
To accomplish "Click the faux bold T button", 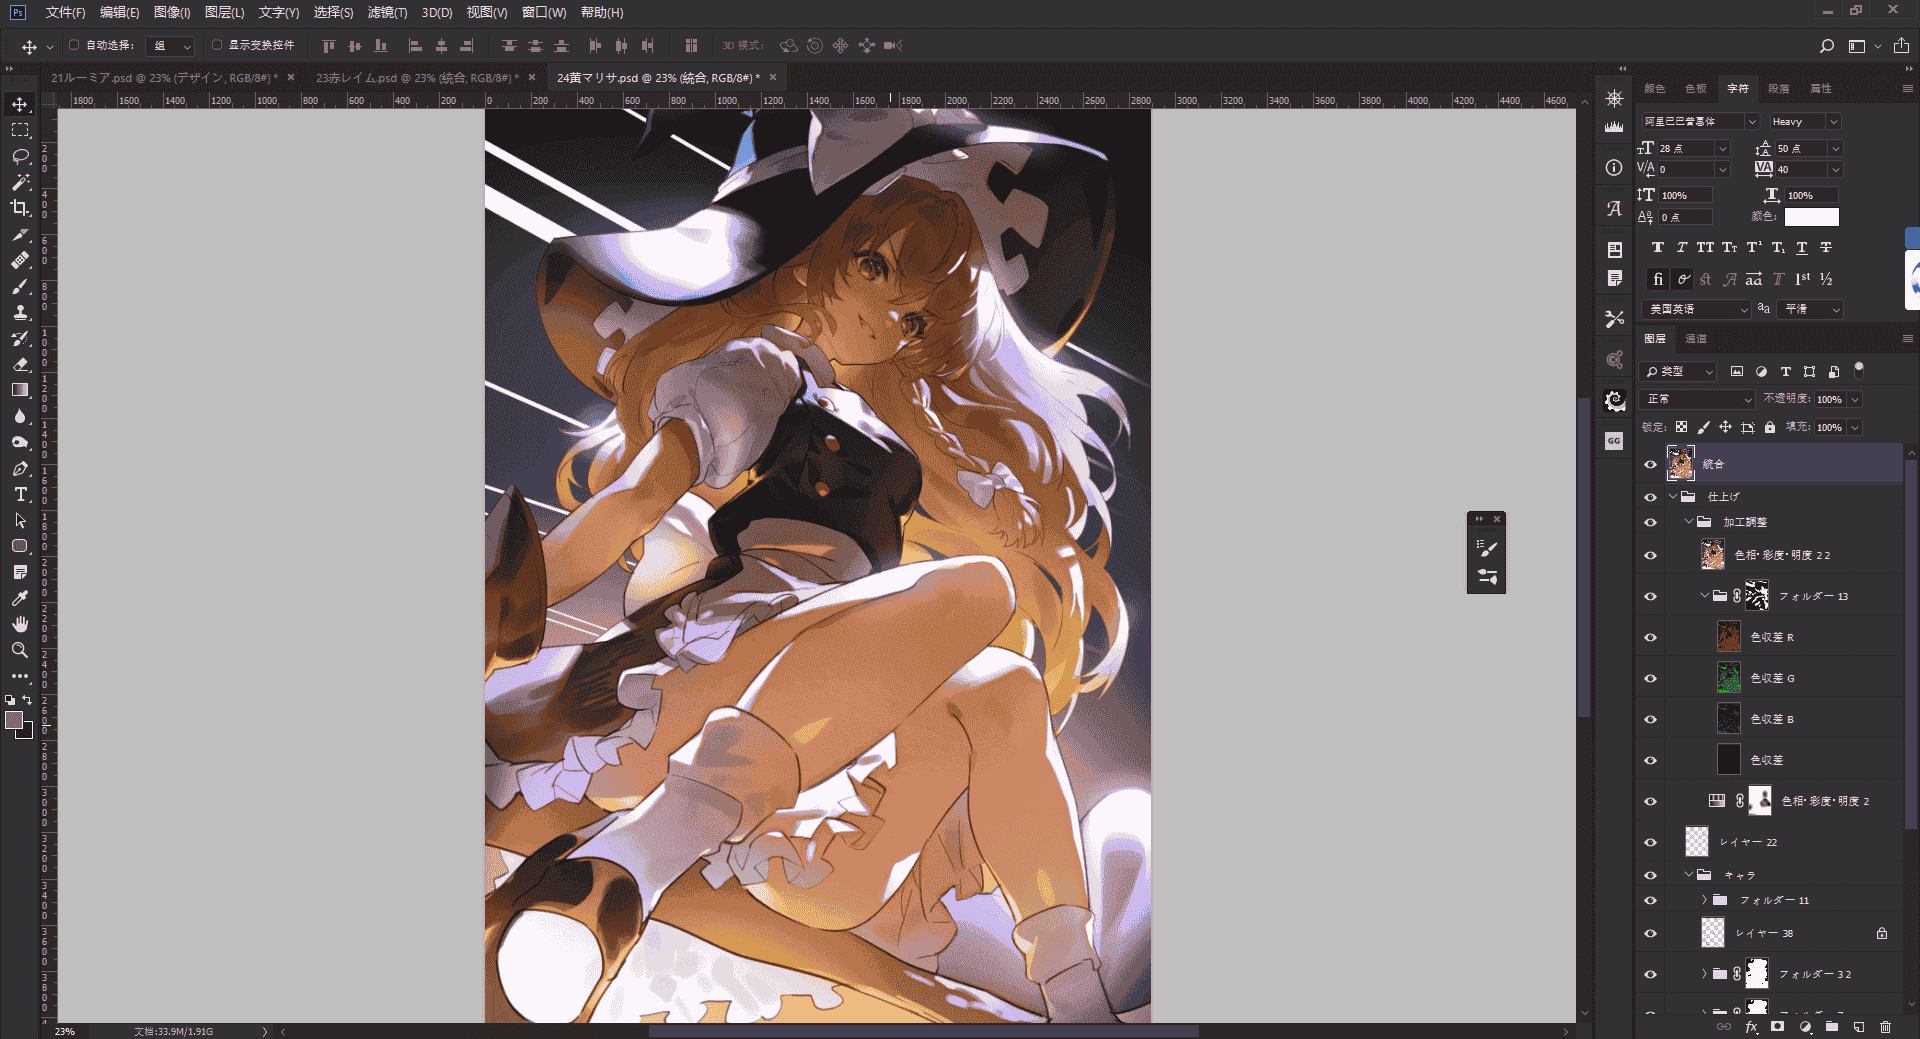I will (x=1658, y=247).
